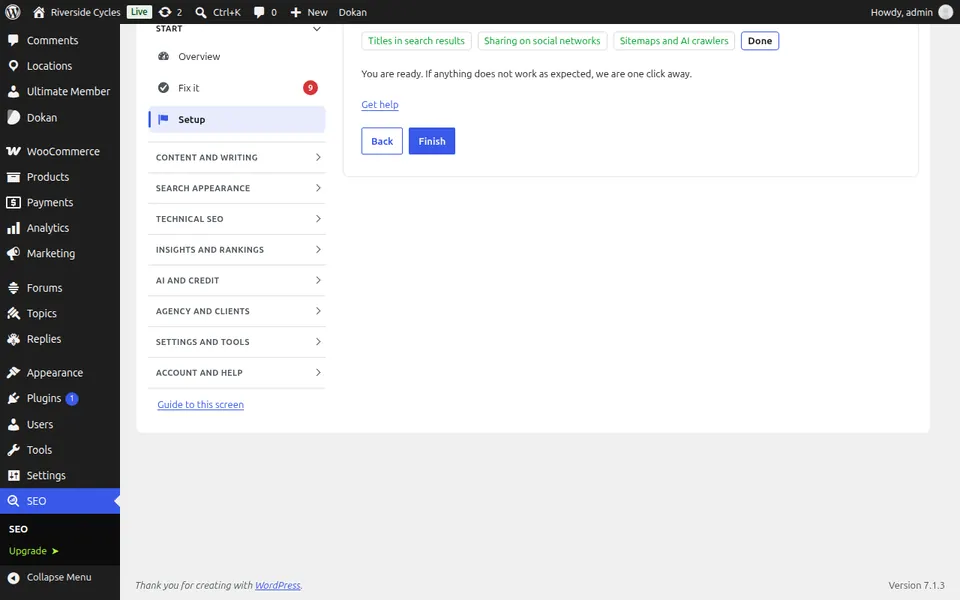Open the Get help link
The image size is (960, 600).
(x=380, y=105)
